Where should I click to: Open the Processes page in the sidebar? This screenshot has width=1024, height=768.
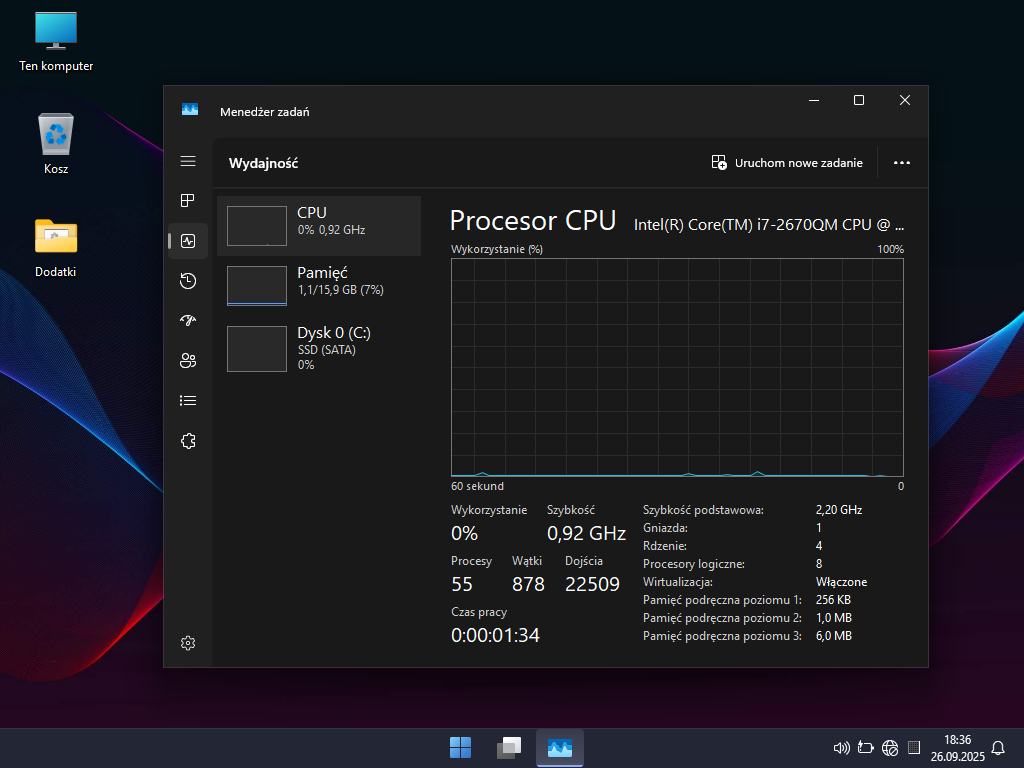(188, 201)
